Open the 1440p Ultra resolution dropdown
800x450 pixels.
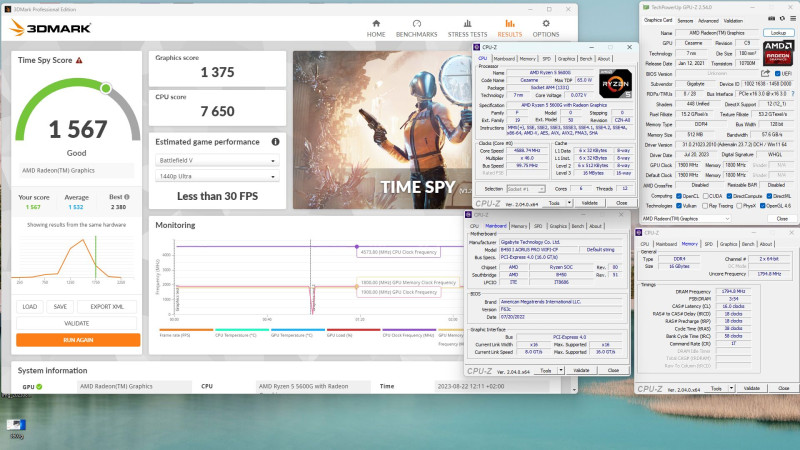pyautogui.click(x=217, y=177)
